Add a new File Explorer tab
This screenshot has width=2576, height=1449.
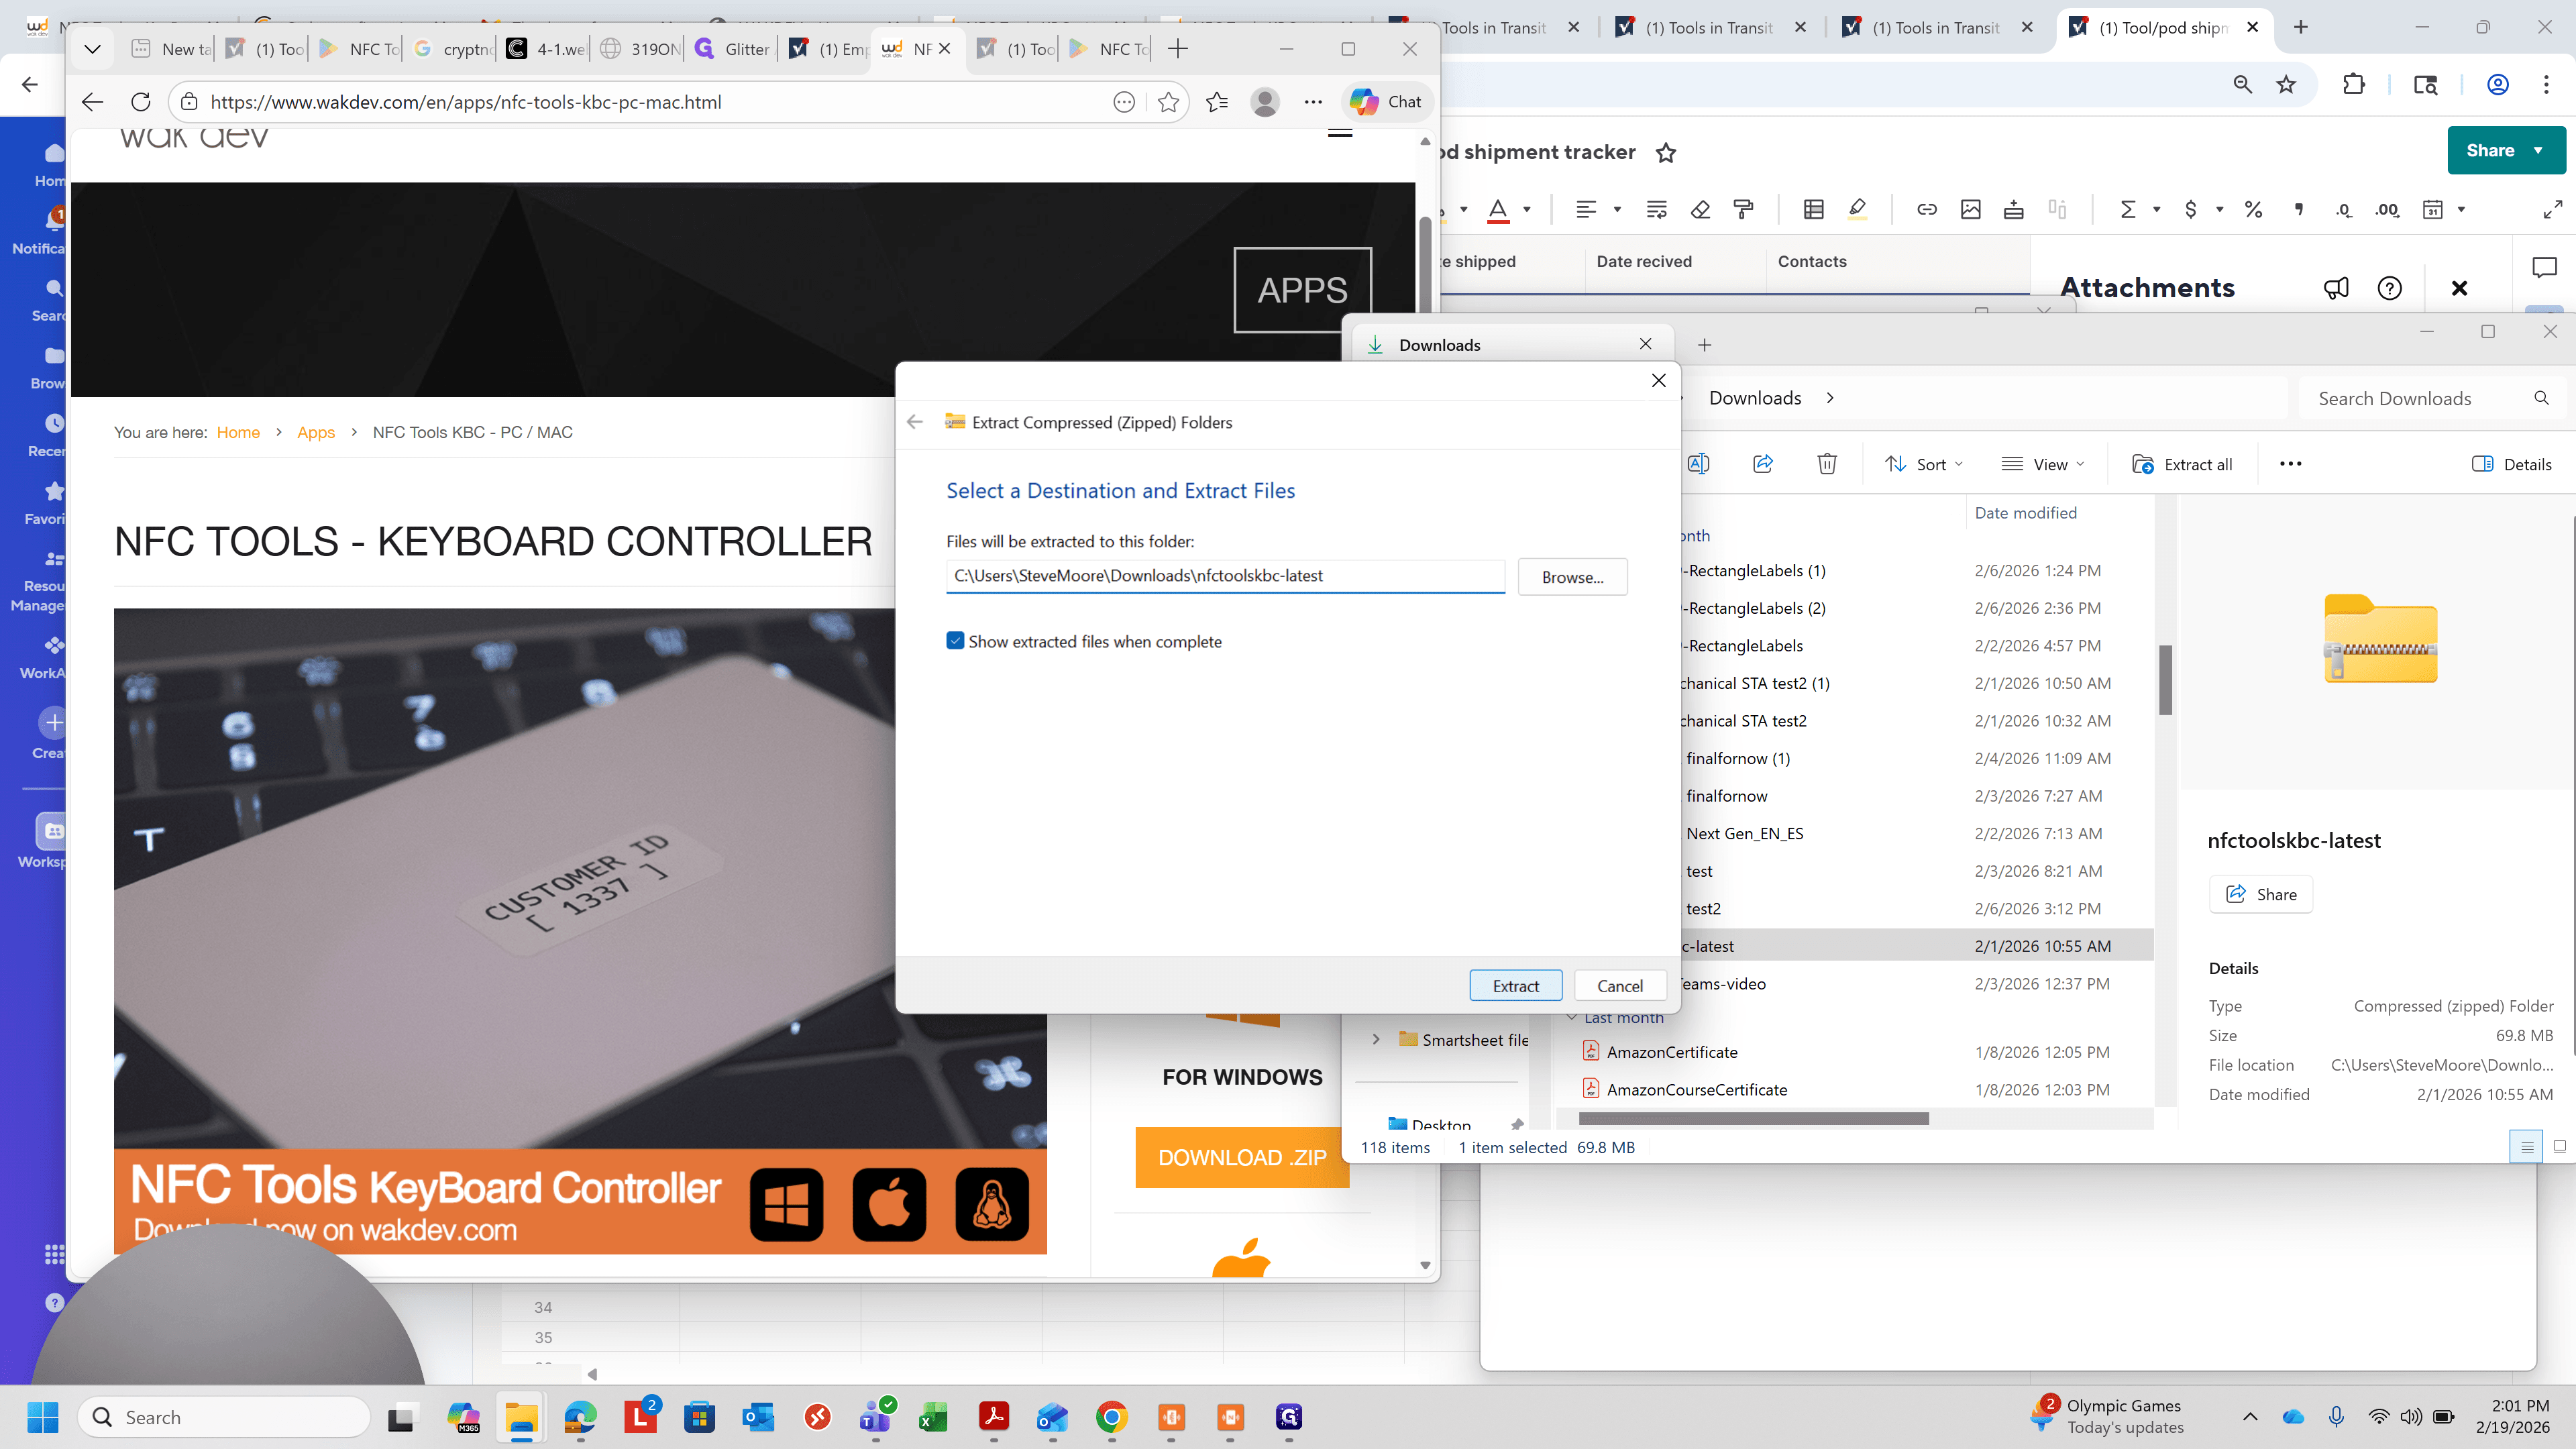(1705, 345)
